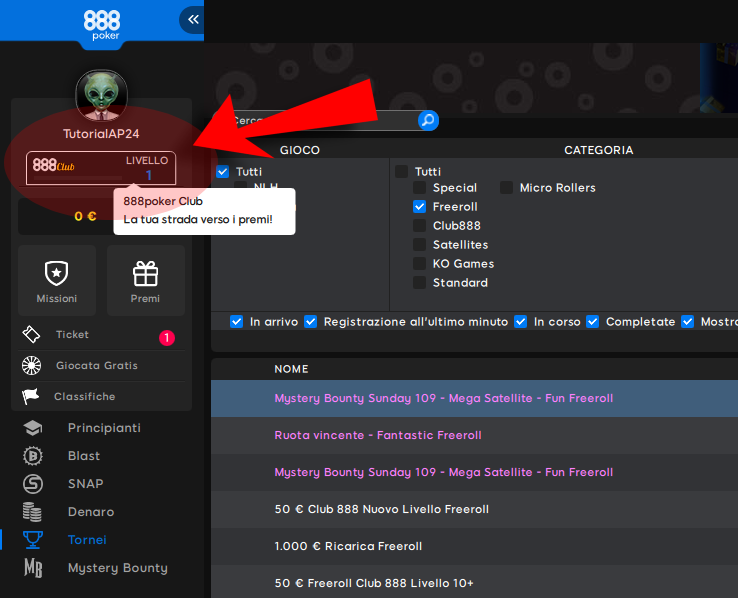
Task: Check the Categoria Tutti checkbox
Action: pos(401,171)
